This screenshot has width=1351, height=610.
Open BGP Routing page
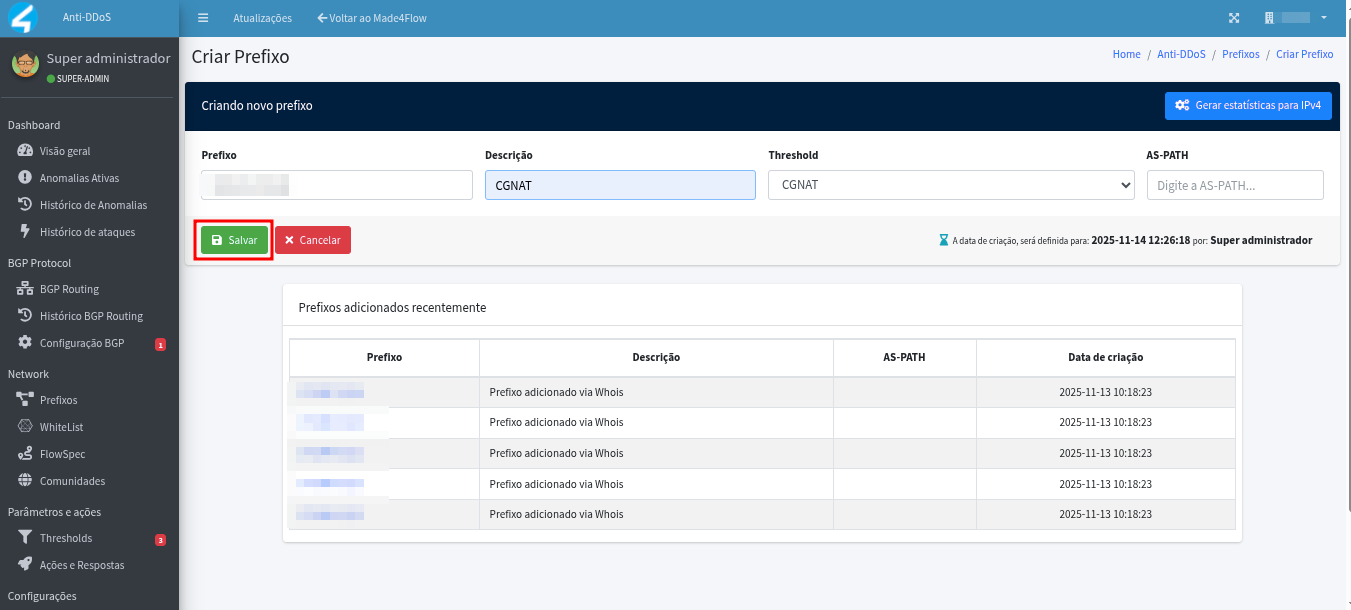click(69, 289)
